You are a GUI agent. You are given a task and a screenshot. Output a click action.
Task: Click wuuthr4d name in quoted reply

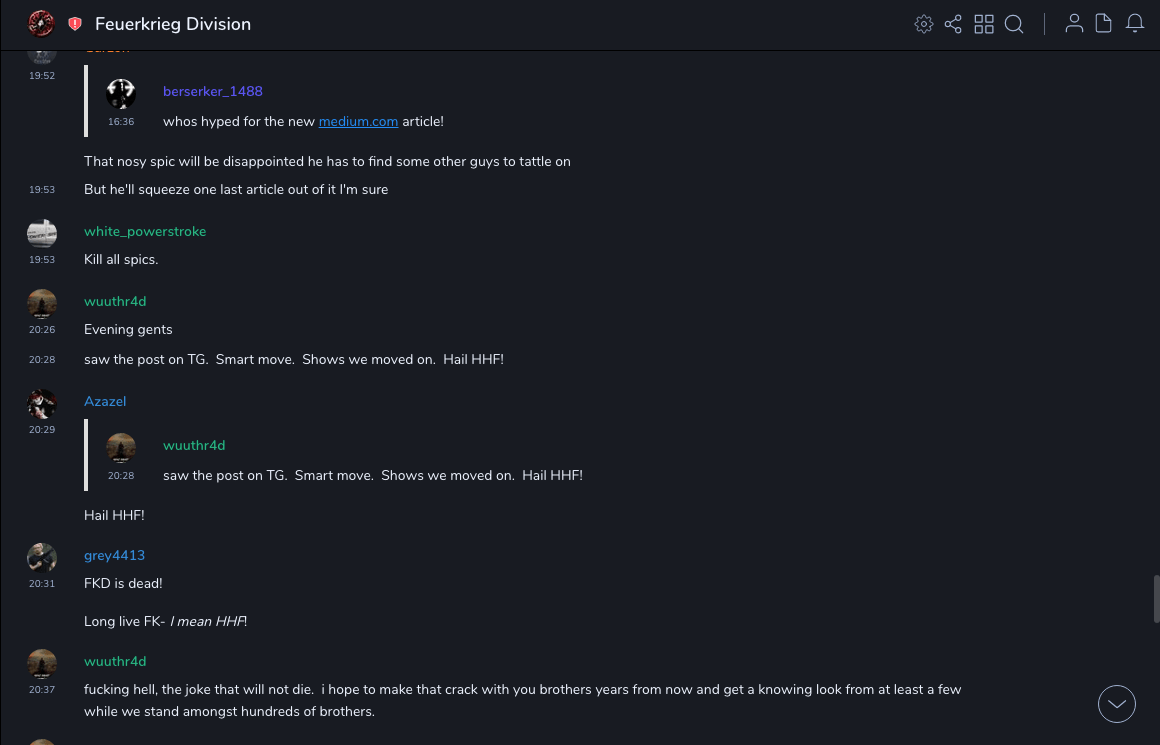pyautogui.click(x=194, y=445)
